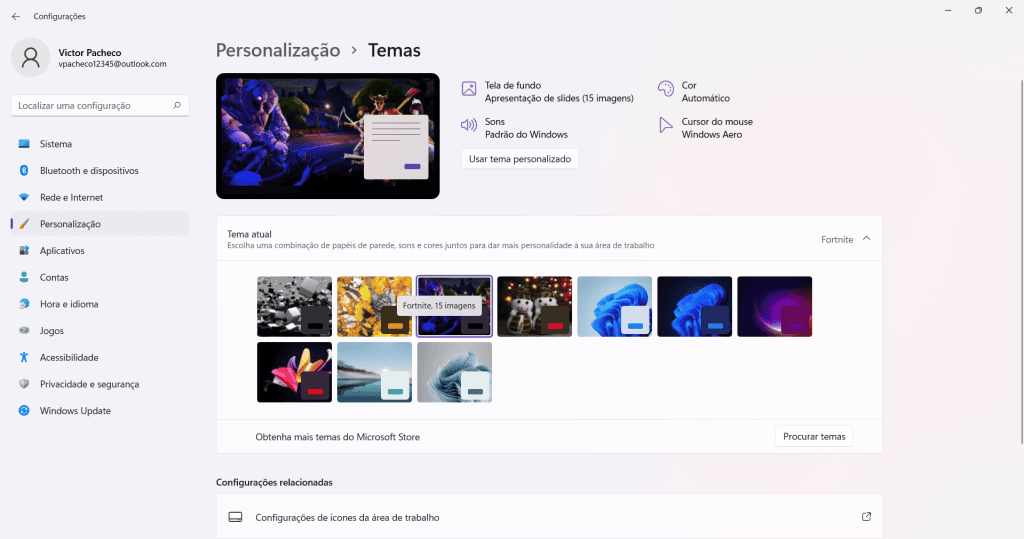Select Aplicativos in the sidebar

[x=100, y=250]
